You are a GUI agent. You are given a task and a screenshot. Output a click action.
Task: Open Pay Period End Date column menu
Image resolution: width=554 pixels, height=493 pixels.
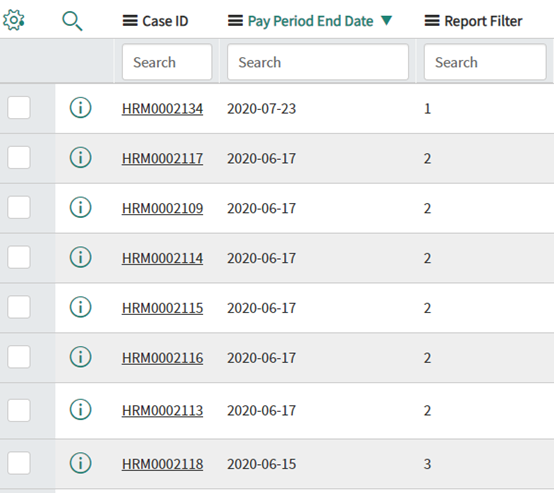[235, 21]
